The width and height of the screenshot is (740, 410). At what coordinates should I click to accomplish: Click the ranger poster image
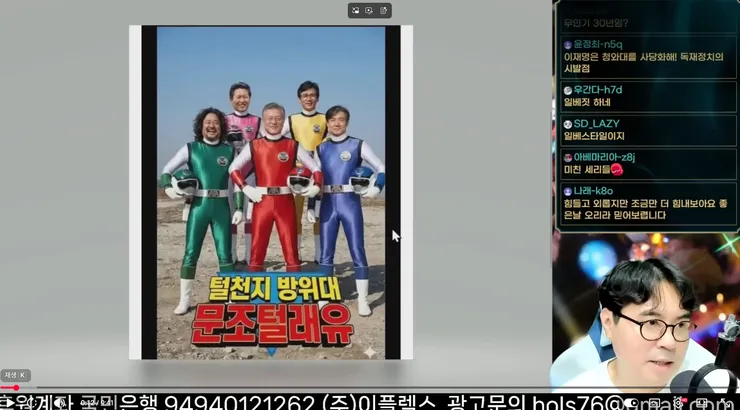pos(271,192)
